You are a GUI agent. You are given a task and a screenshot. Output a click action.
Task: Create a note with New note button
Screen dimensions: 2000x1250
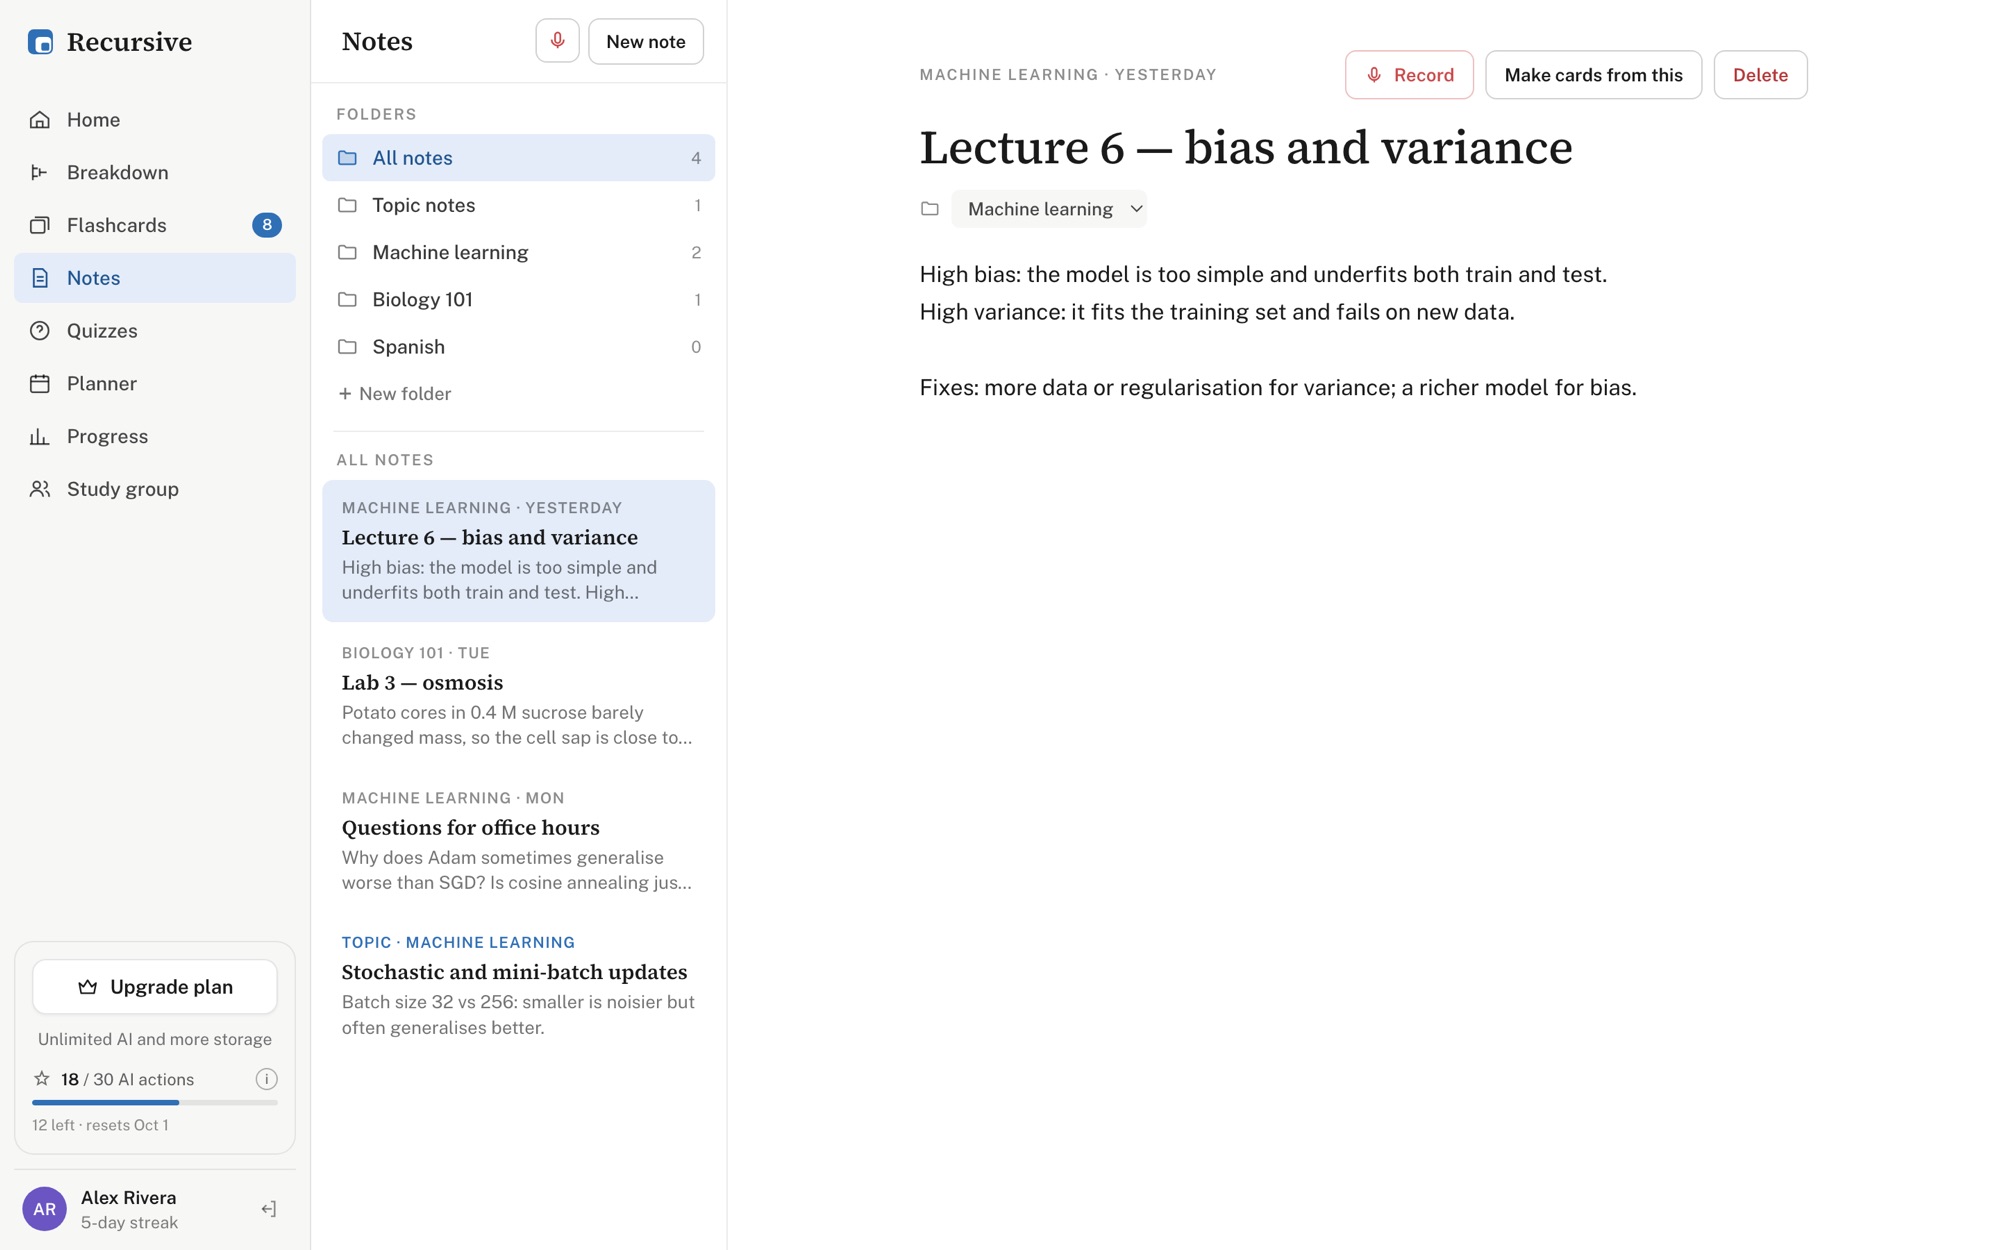point(646,41)
